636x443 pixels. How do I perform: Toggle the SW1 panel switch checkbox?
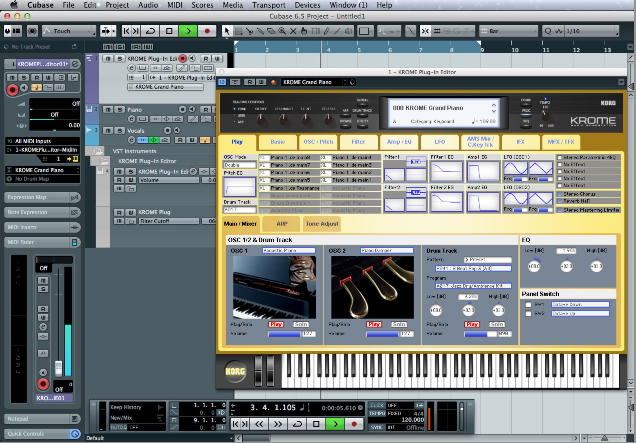point(528,304)
